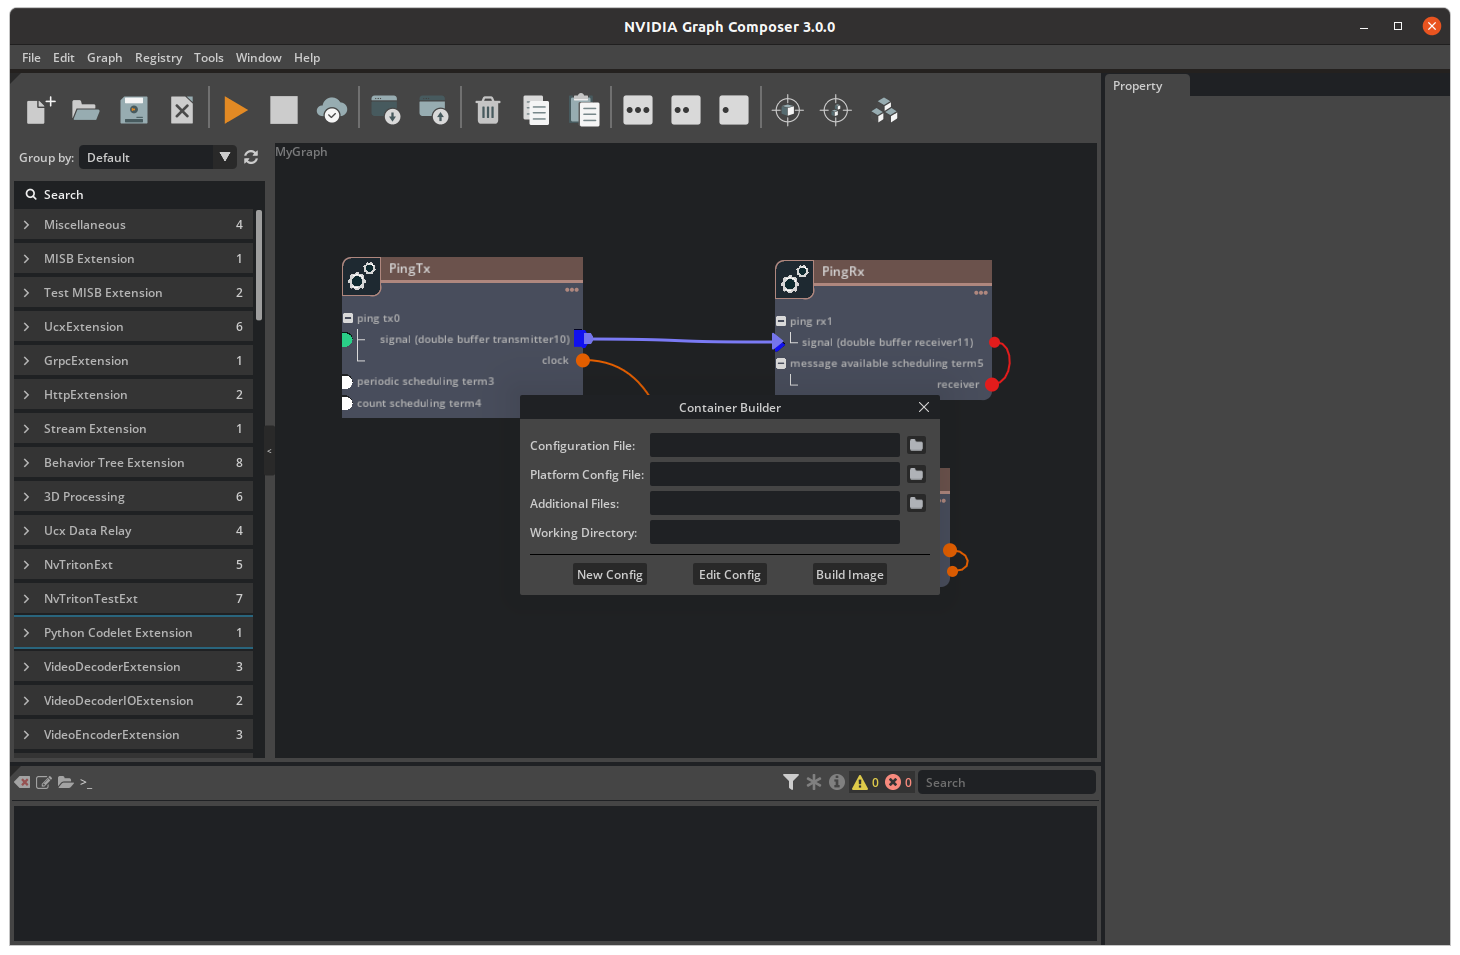Close the current graph file
1460x955 pixels.
[x=182, y=109]
